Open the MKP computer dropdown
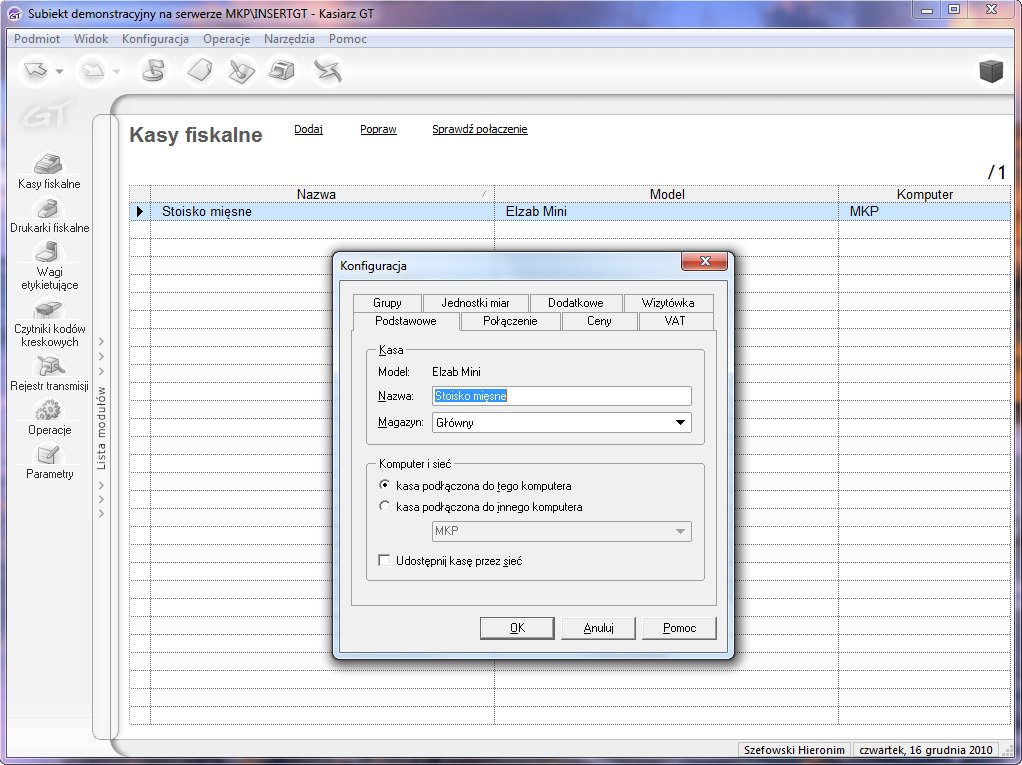The height and width of the screenshot is (765, 1022). point(680,531)
